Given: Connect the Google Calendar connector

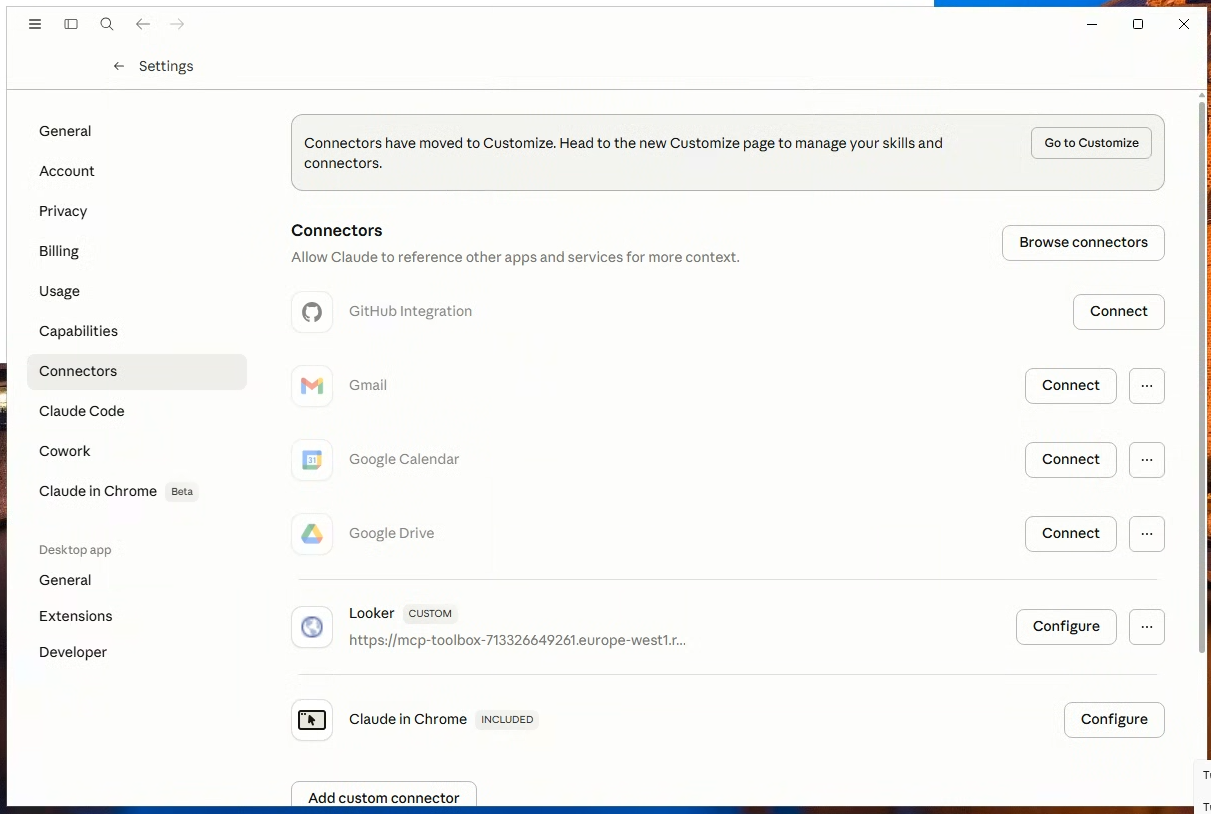Looking at the screenshot, I should [x=1070, y=460].
